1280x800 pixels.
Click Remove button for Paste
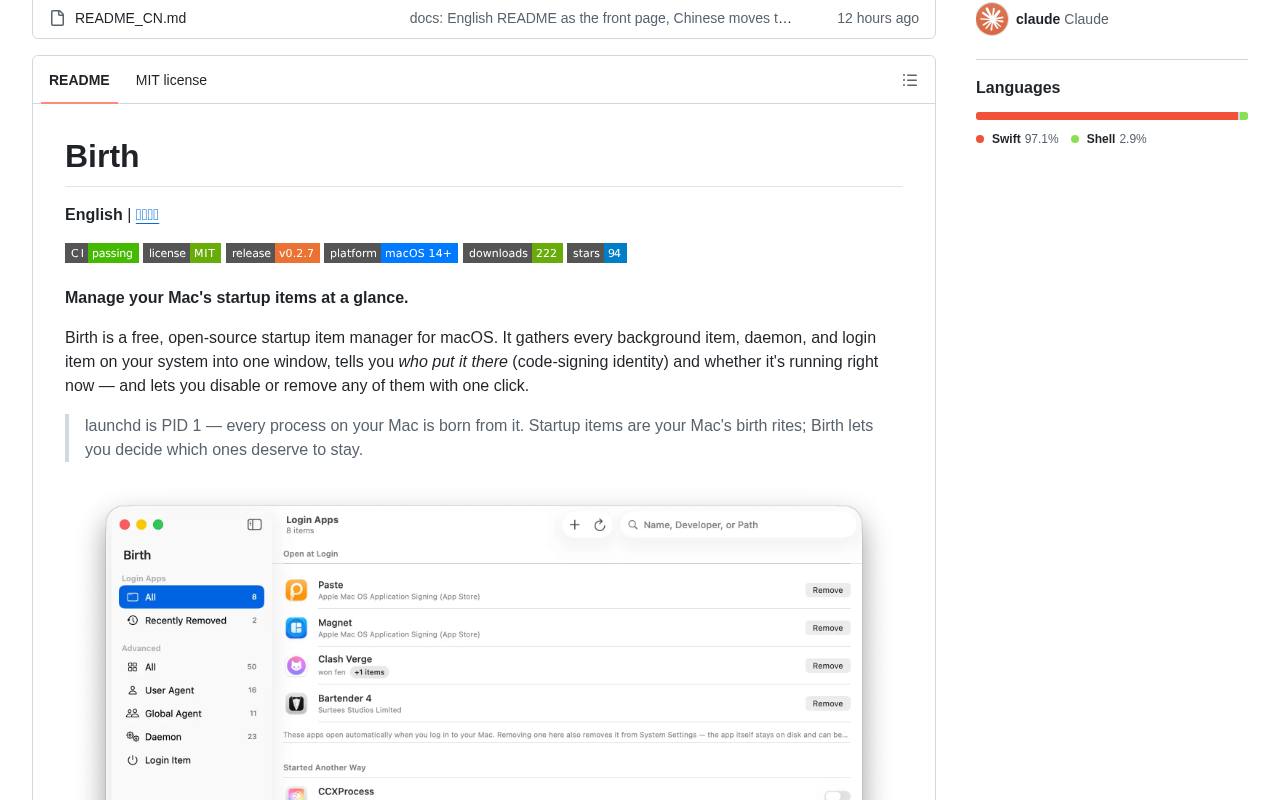(828, 590)
